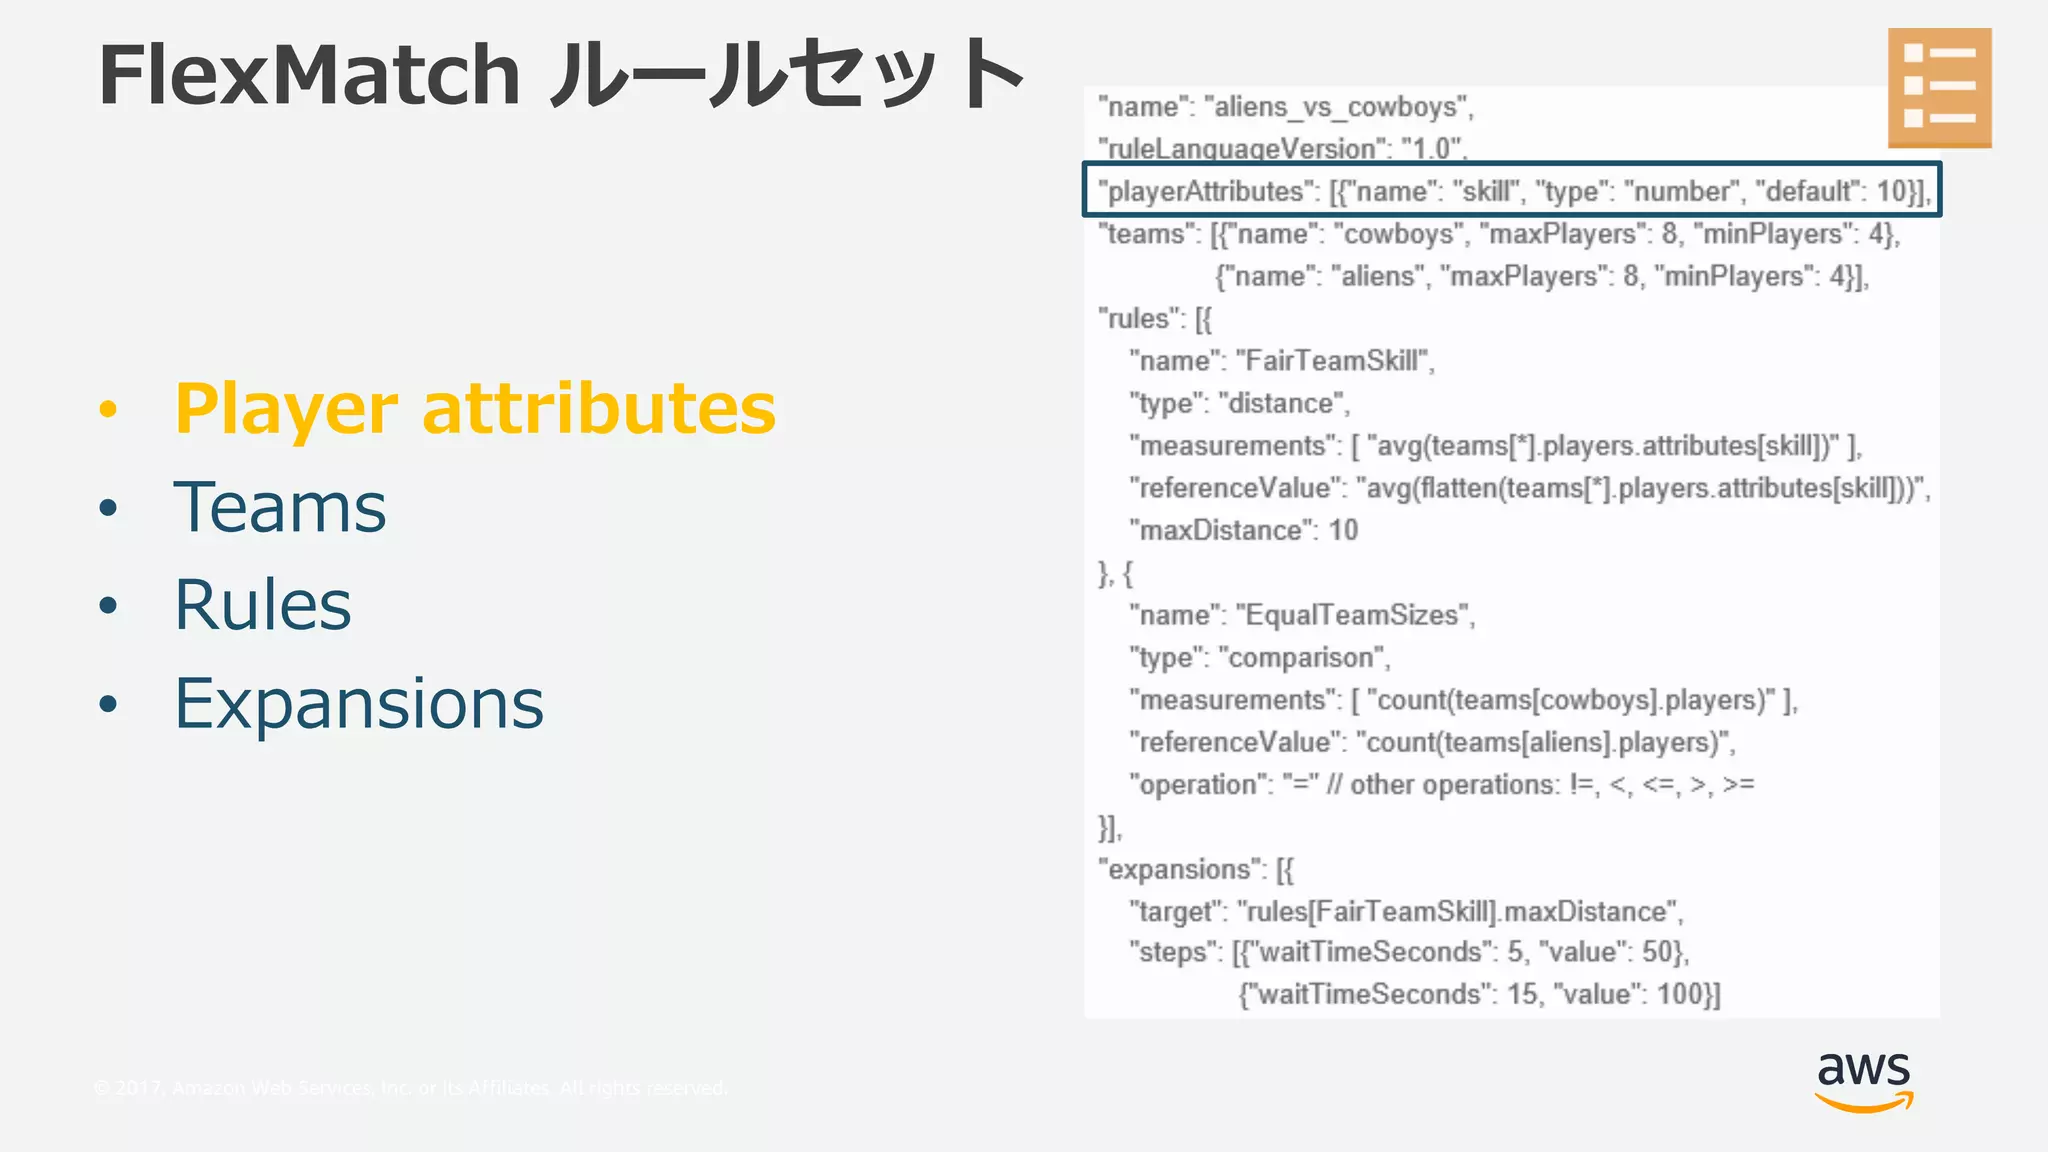Click the cowboys team definition line
This screenshot has height=1152, width=2048.
[x=1498, y=234]
